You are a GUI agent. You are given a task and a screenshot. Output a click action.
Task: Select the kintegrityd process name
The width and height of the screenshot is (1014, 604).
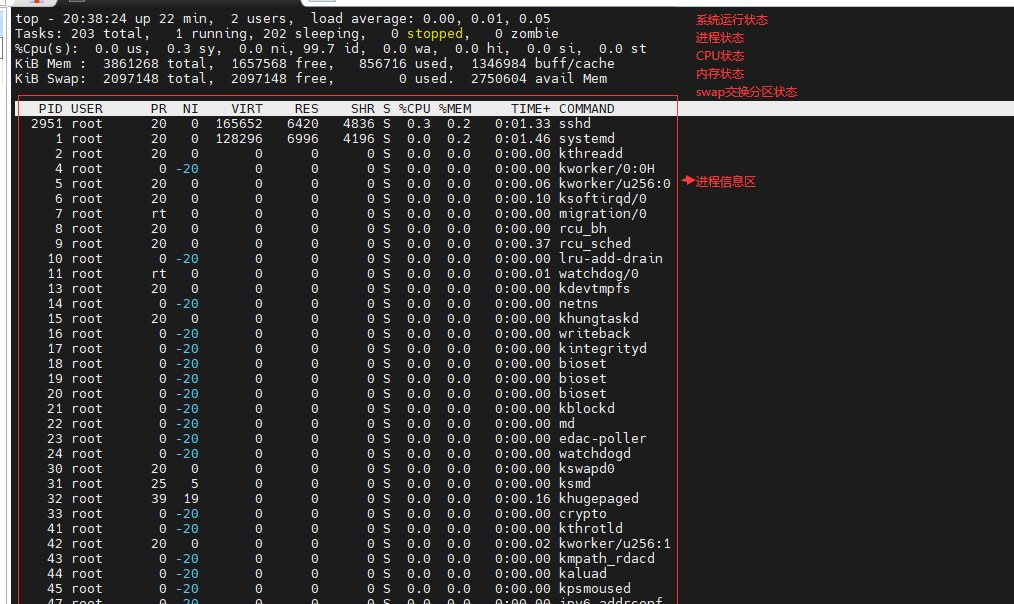[x=603, y=349]
